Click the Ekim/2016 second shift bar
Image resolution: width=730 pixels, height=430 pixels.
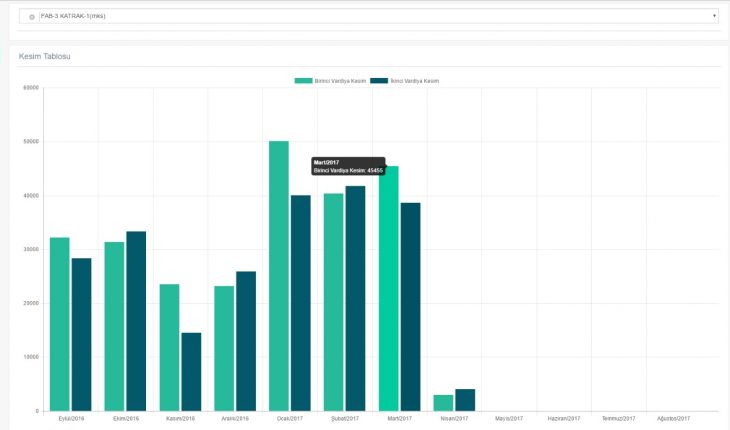(136, 321)
